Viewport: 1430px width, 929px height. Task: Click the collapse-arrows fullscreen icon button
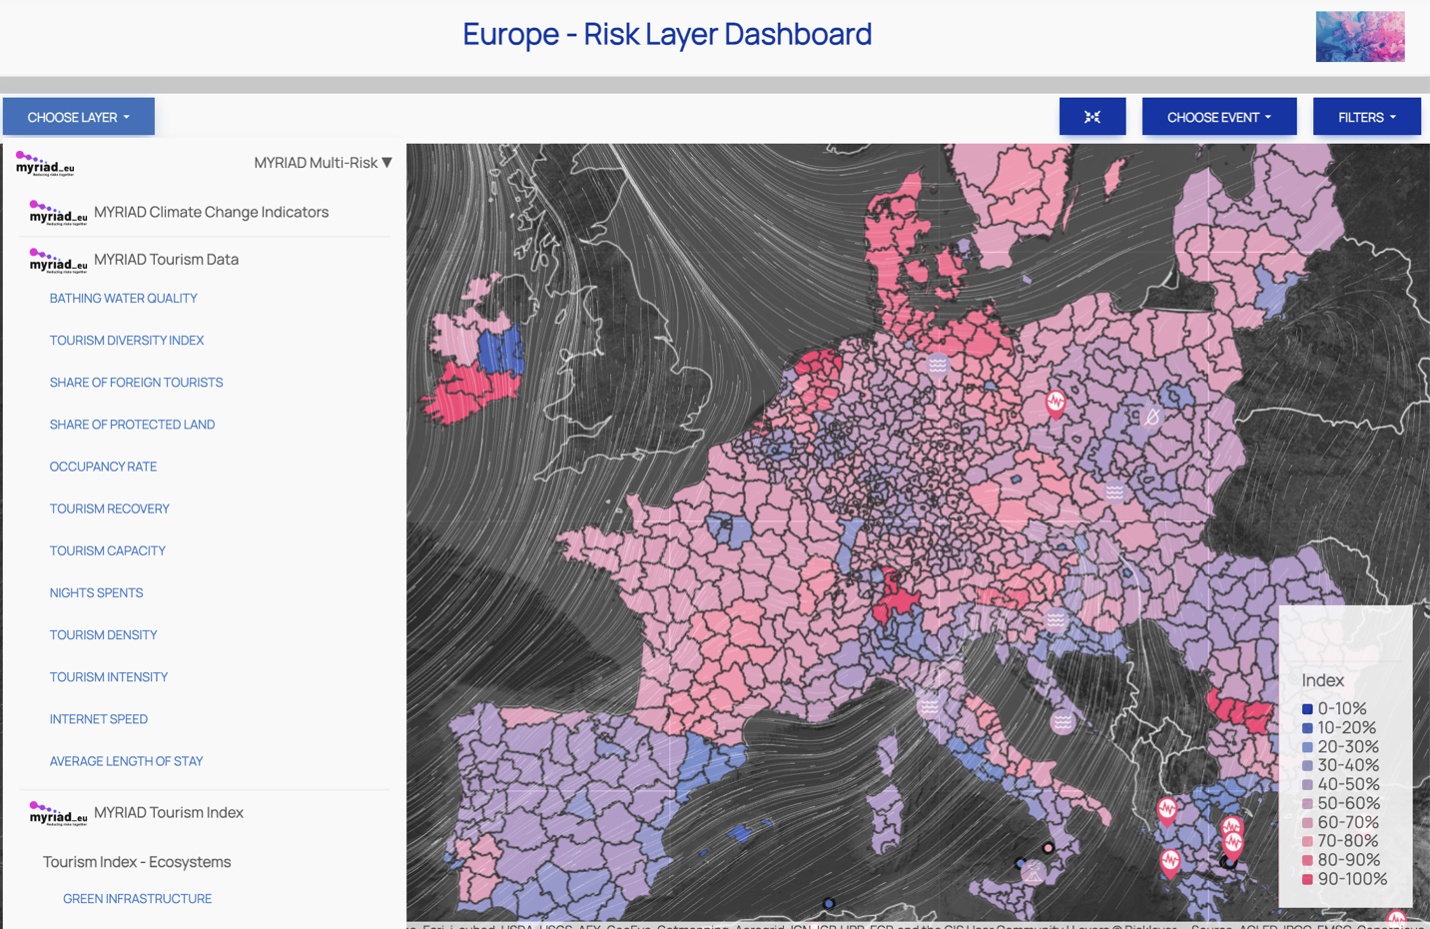[x=1092, y=117]
